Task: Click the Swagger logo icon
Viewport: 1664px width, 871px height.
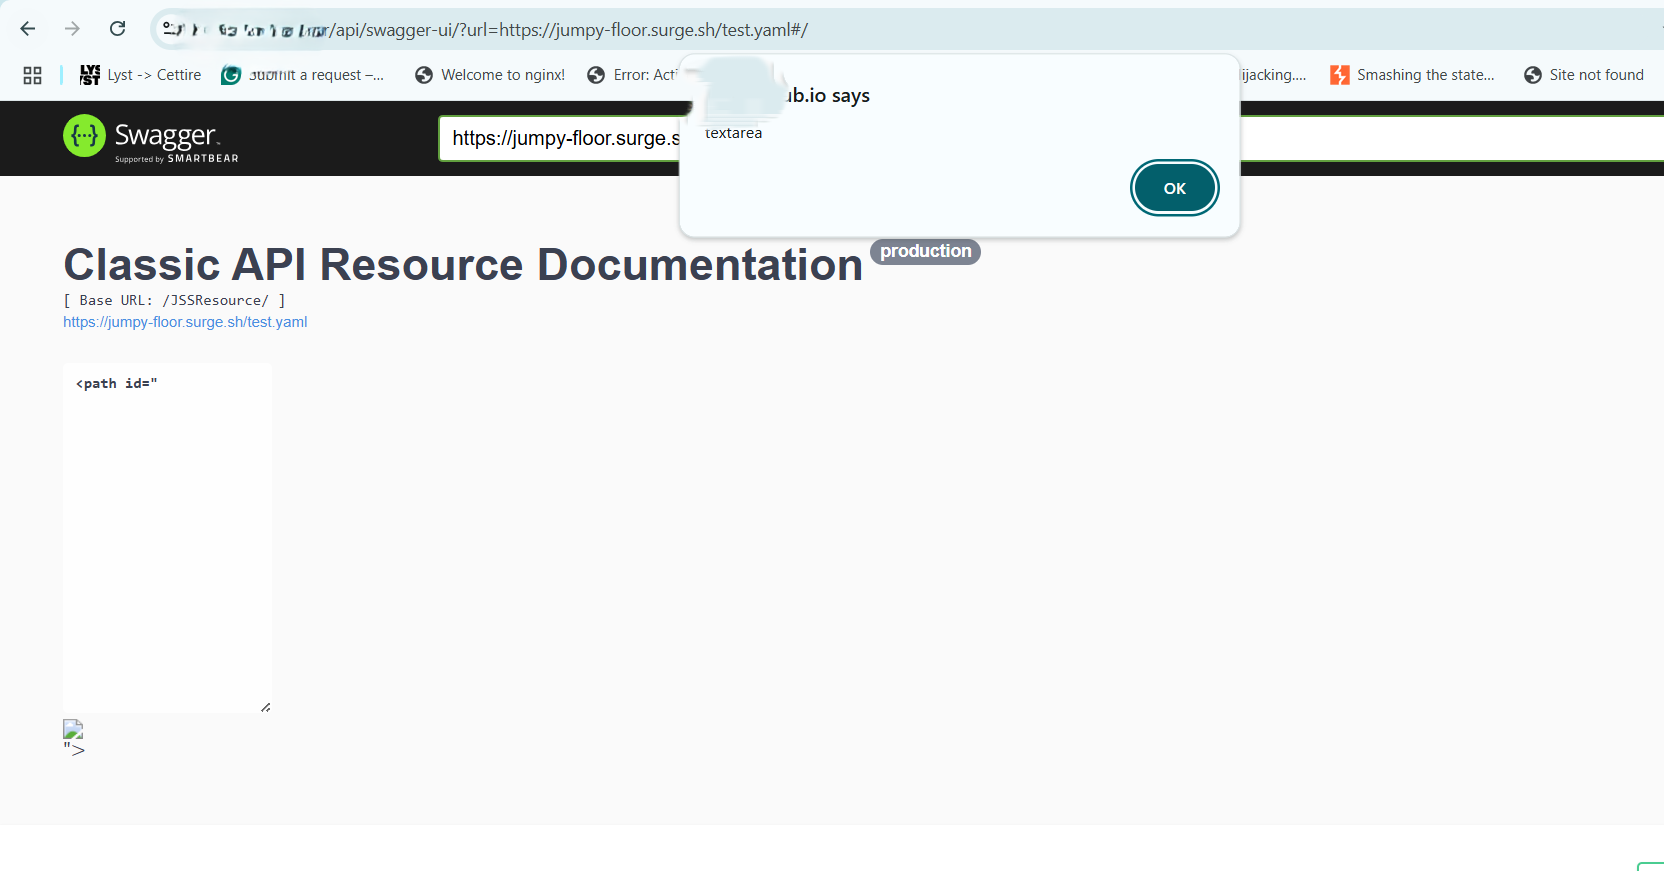Action: click(84, 136)
